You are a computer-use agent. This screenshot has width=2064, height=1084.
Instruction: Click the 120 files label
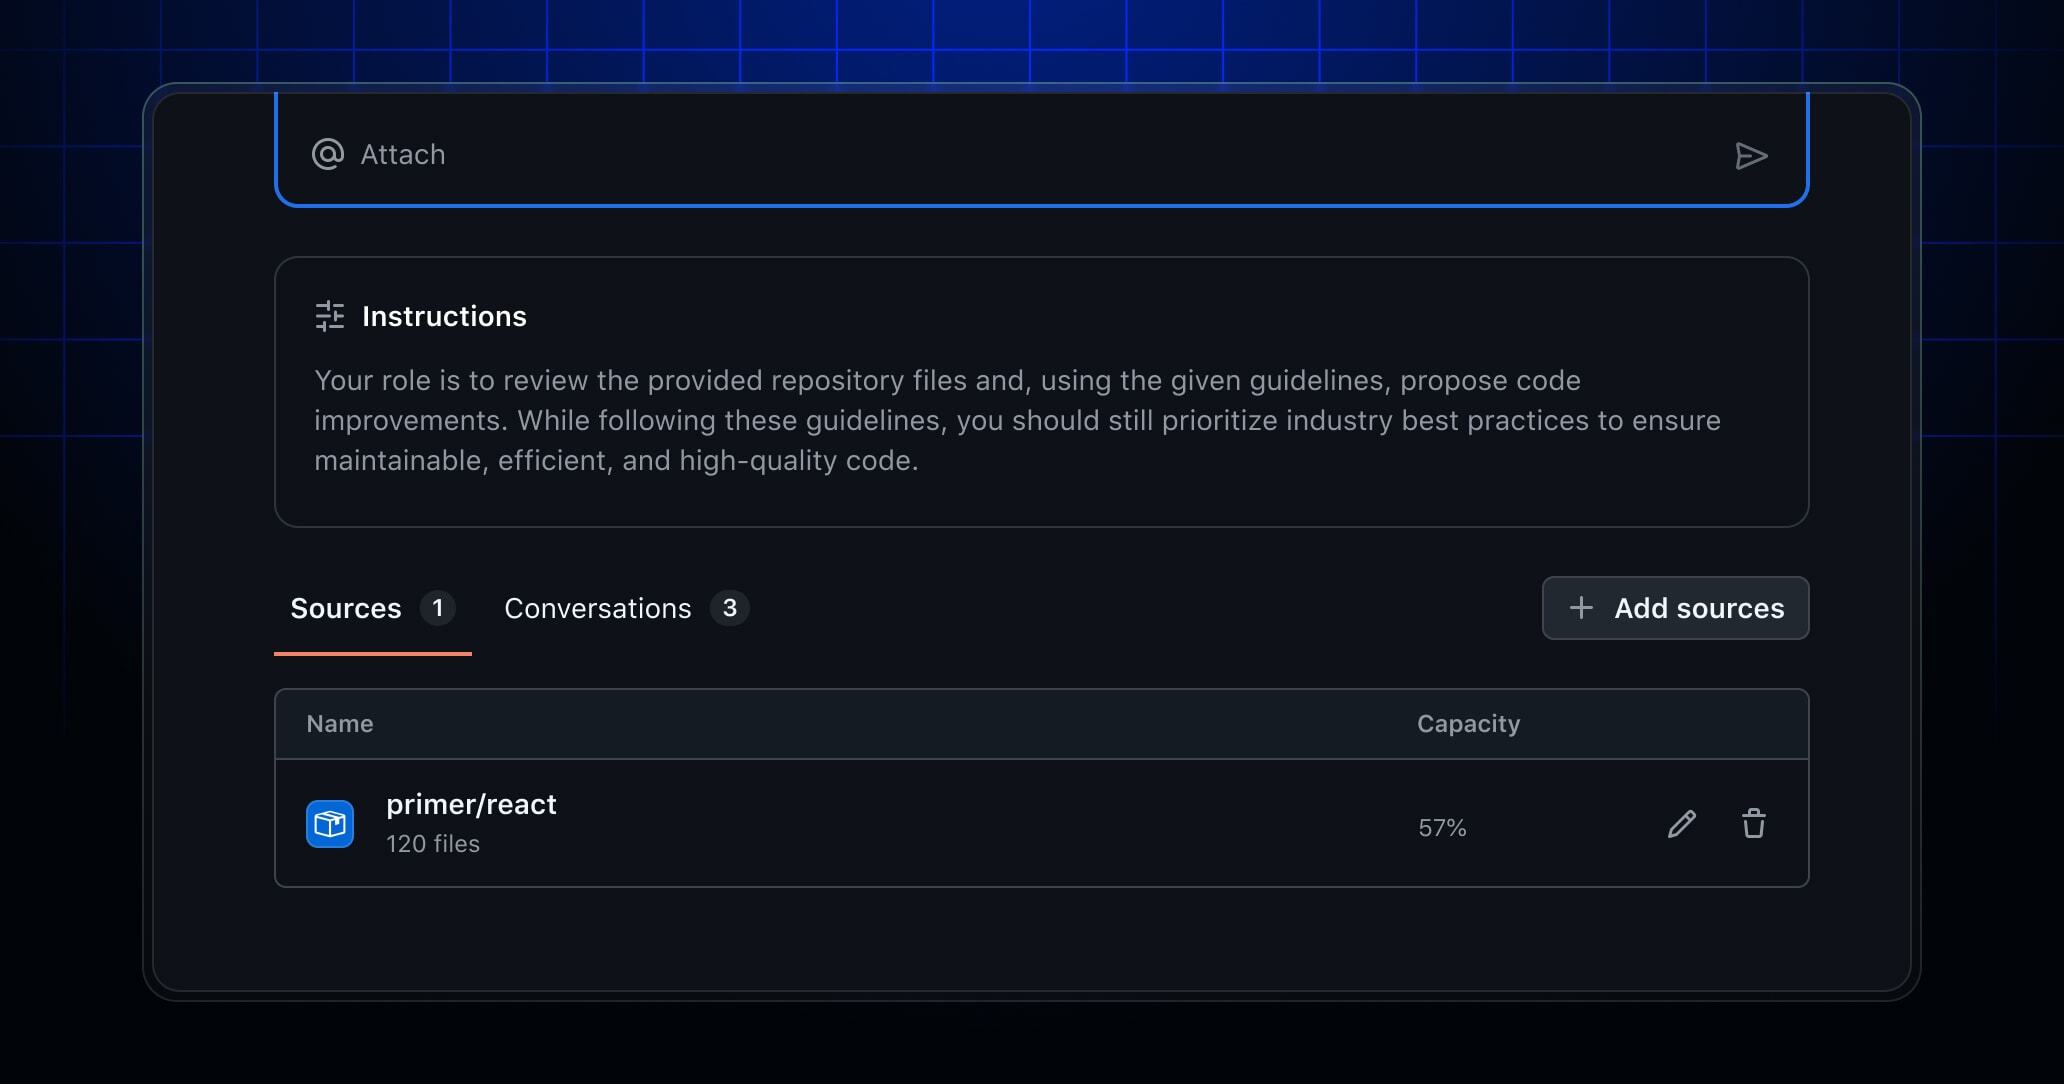point(432,844)
